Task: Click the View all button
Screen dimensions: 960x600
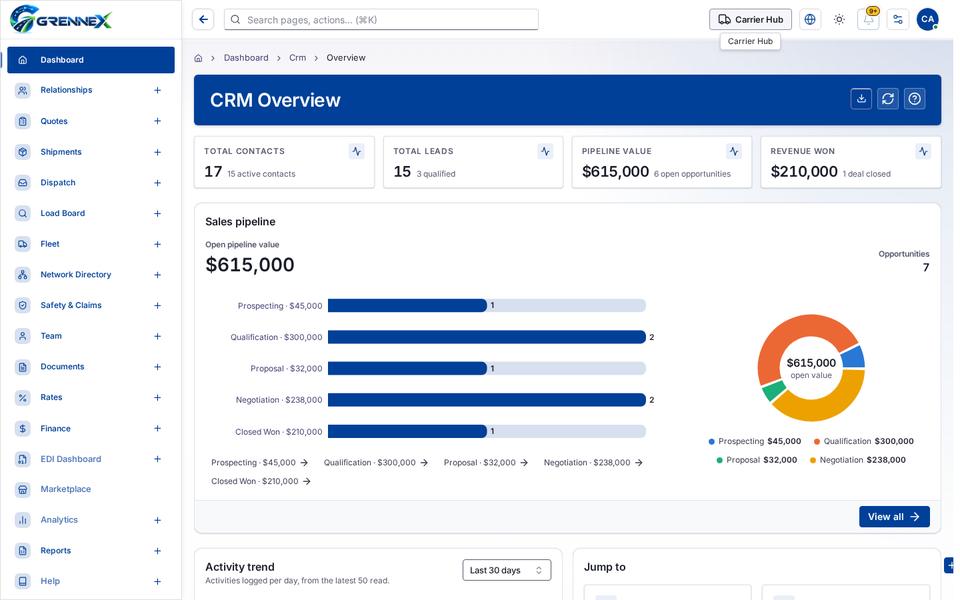Action: (894, 517)
